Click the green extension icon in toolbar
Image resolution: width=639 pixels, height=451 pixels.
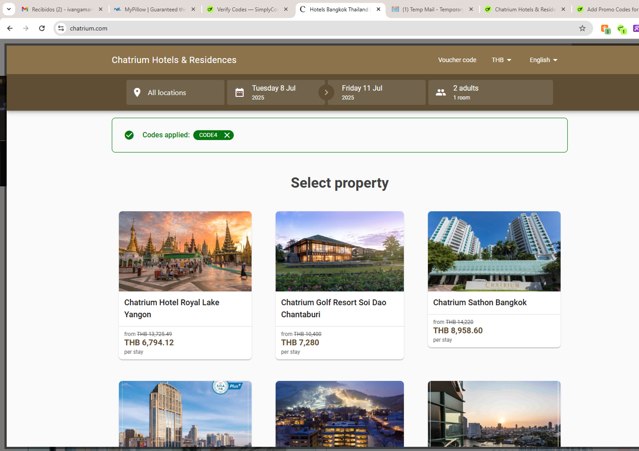pyautogui.click(x=621, y=29)
